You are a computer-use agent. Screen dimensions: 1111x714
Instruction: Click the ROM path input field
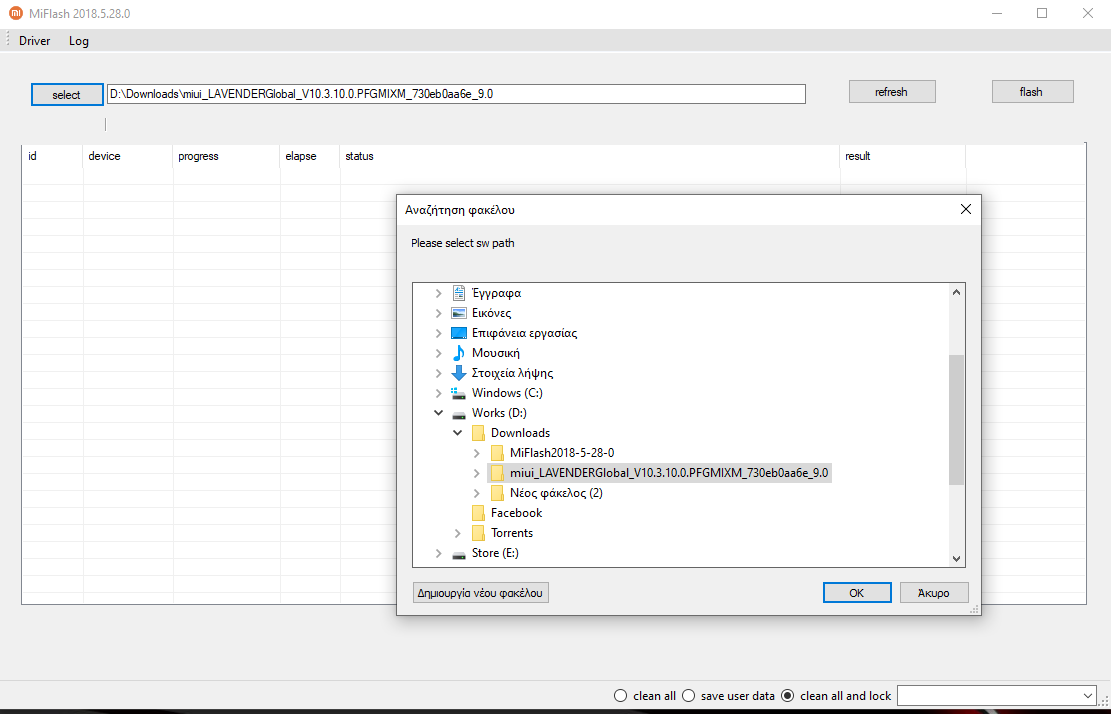tap(456, 94)
